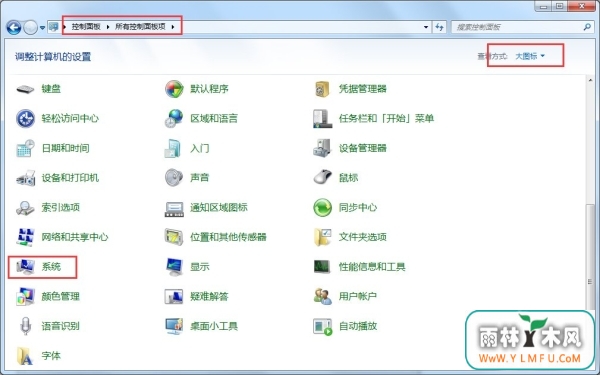The height and width of the screenshot is (375, 600).
Task: Click the address bar computer icon
Action: [x=54, y=27]
